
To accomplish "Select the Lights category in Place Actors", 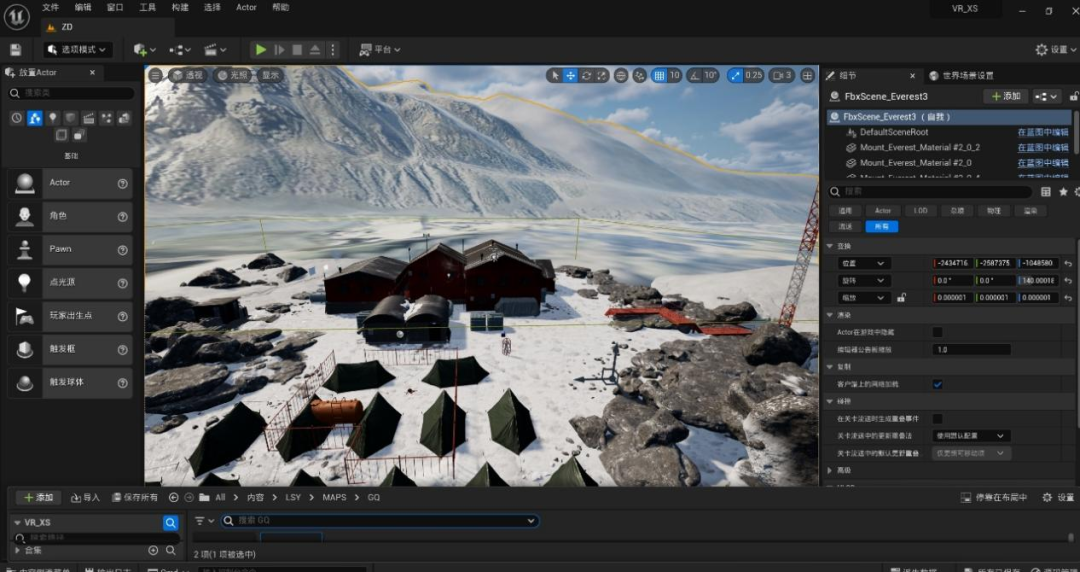I will 53,118.
